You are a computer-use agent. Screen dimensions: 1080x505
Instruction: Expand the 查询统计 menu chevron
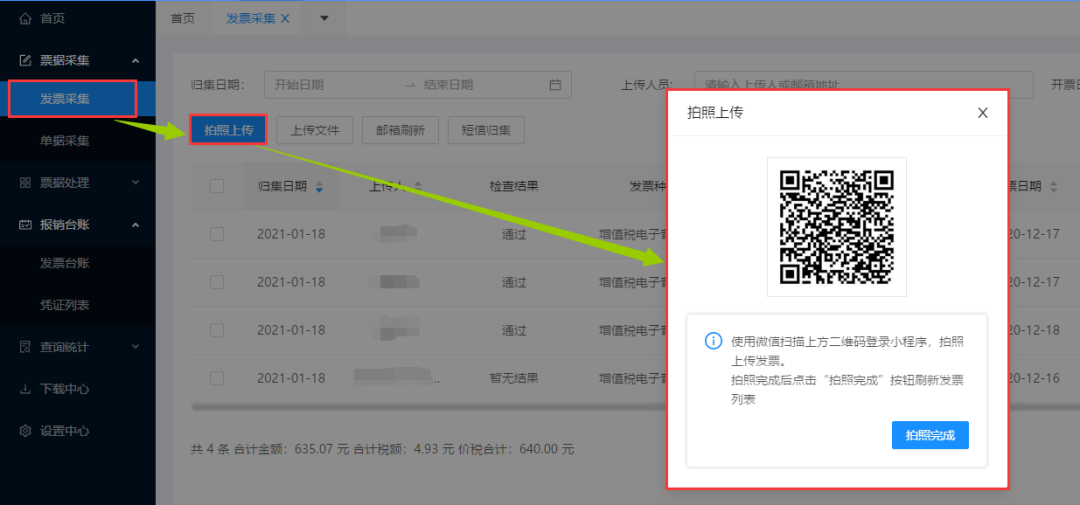(x=136, y=347)
